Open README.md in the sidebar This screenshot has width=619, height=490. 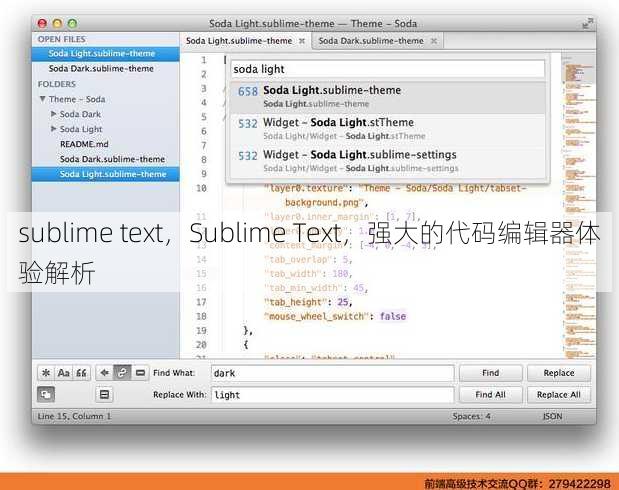click(x=84, y=144)
